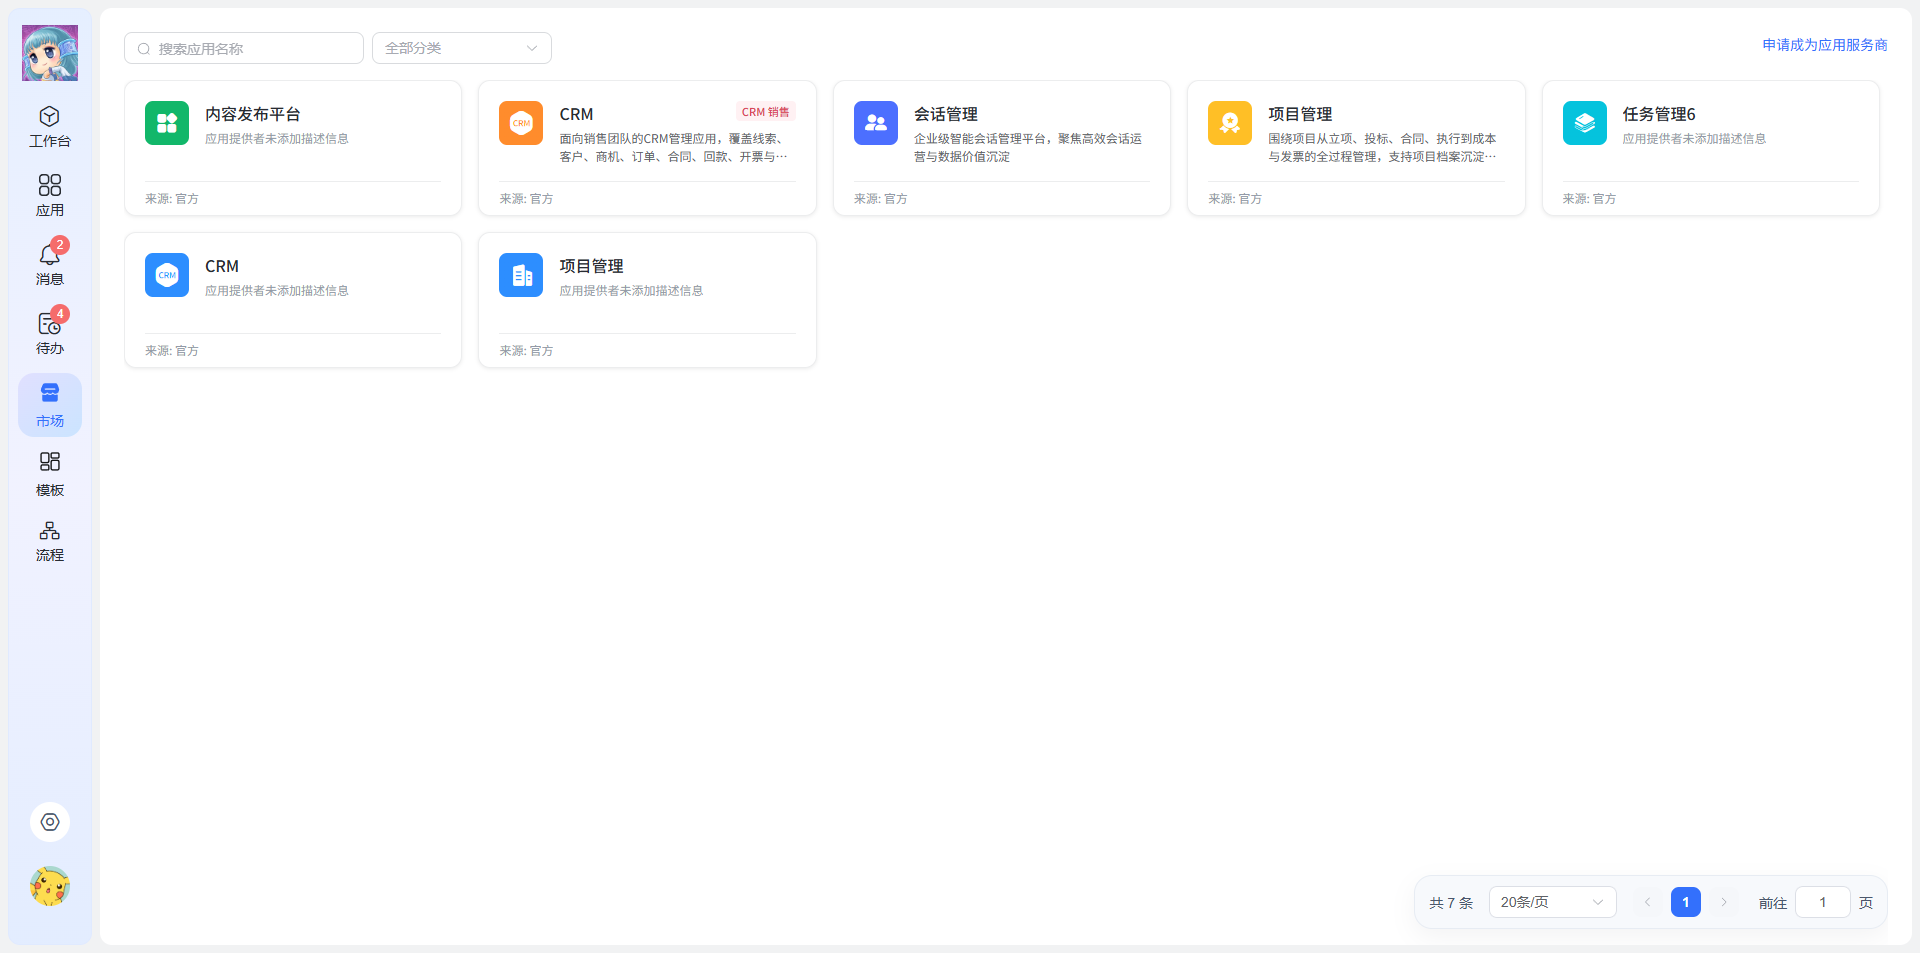The width and height of the screenshot is (1920, 953).
Task: Click the 会话管理 description starting 企业级智能
Action: coord(1028,148)
